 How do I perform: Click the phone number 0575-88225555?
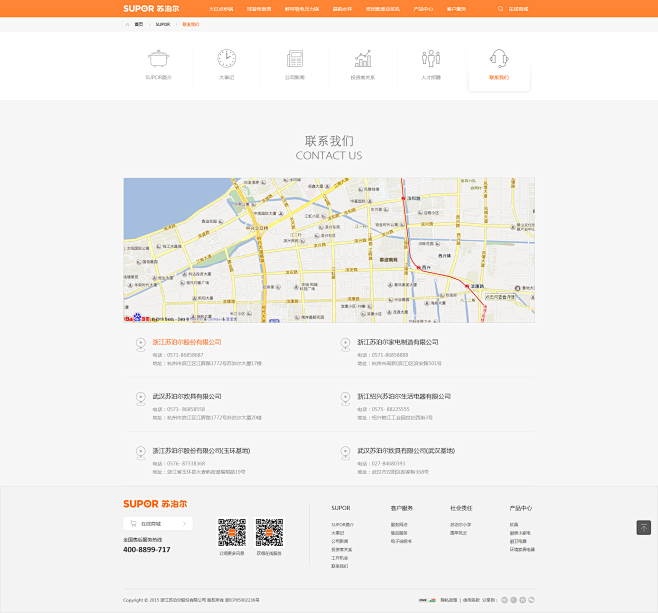click(x=390, y=409)
